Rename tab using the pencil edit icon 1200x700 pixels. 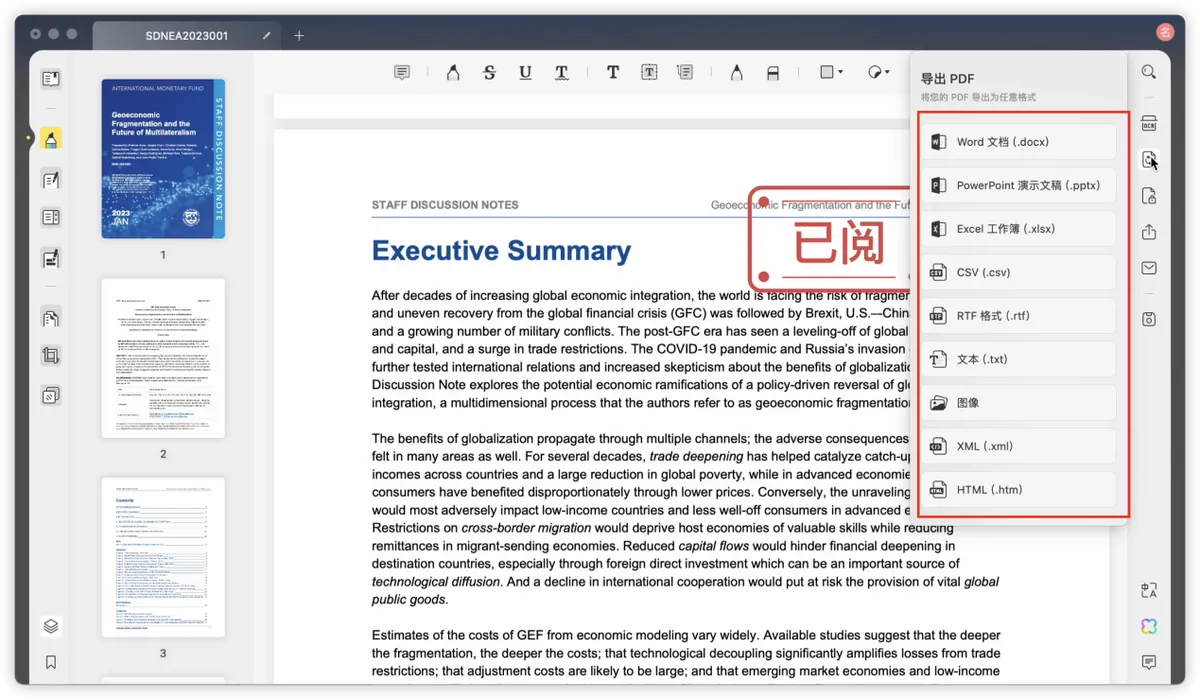pyautogui.click(x=266, y=36)
